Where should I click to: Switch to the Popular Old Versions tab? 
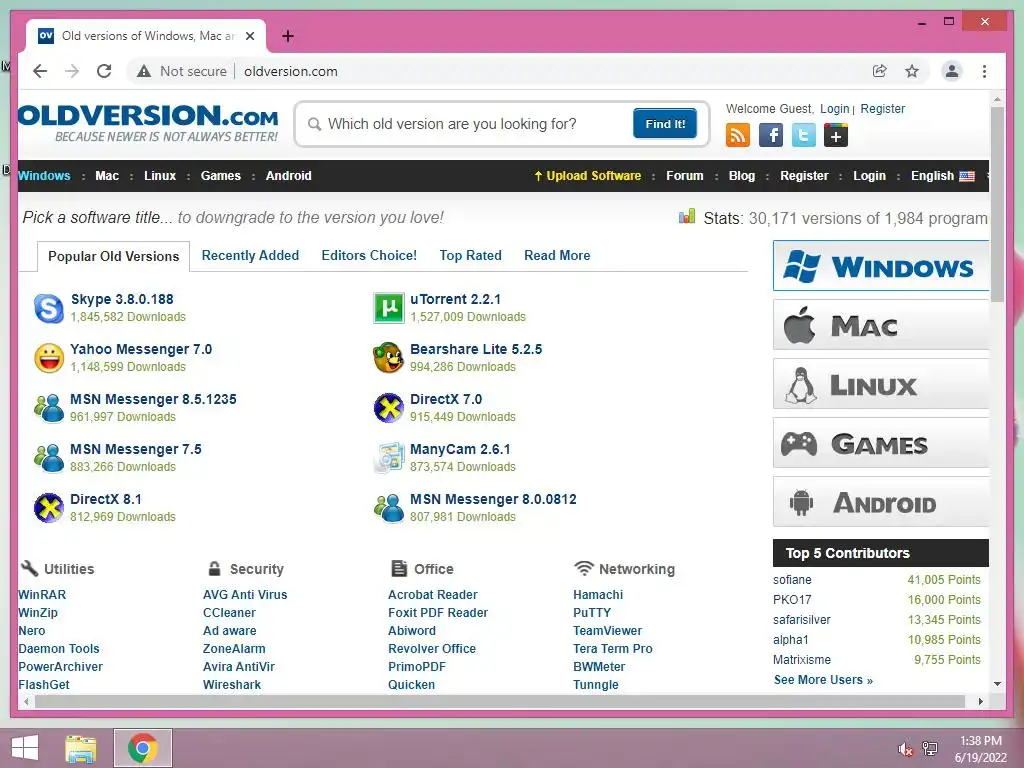click(114, 256)
